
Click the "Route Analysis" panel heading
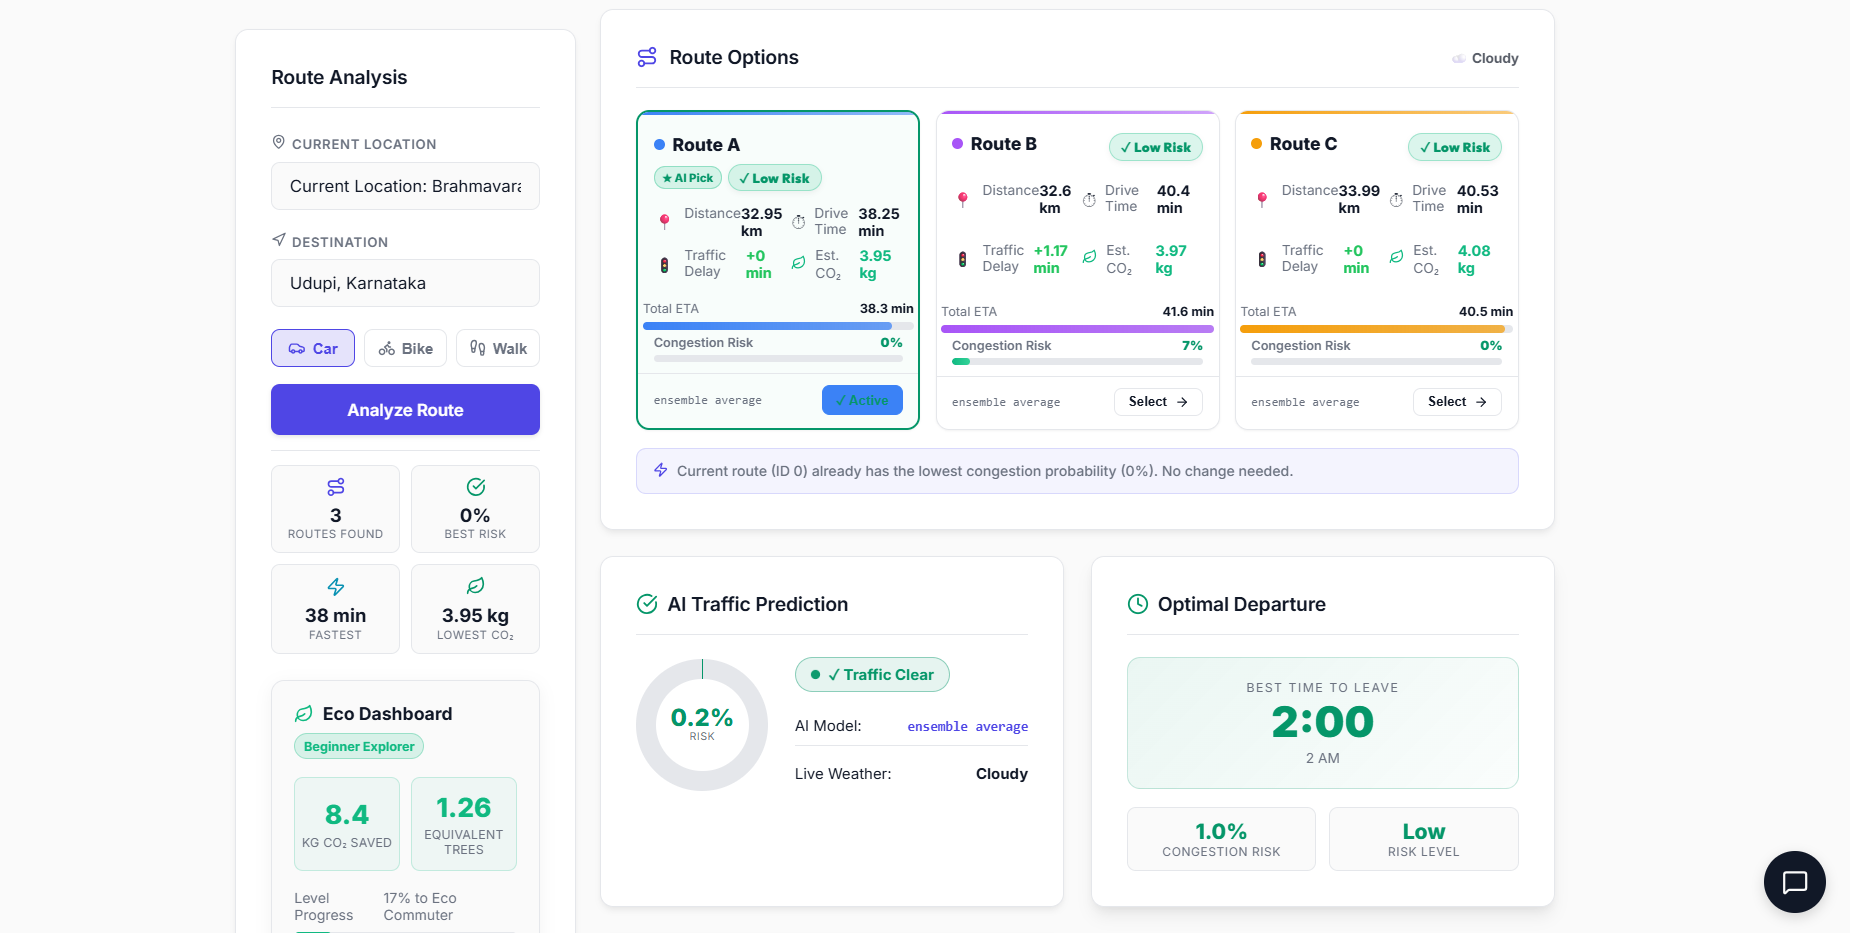pyautogui.click(x=339, y=77)
